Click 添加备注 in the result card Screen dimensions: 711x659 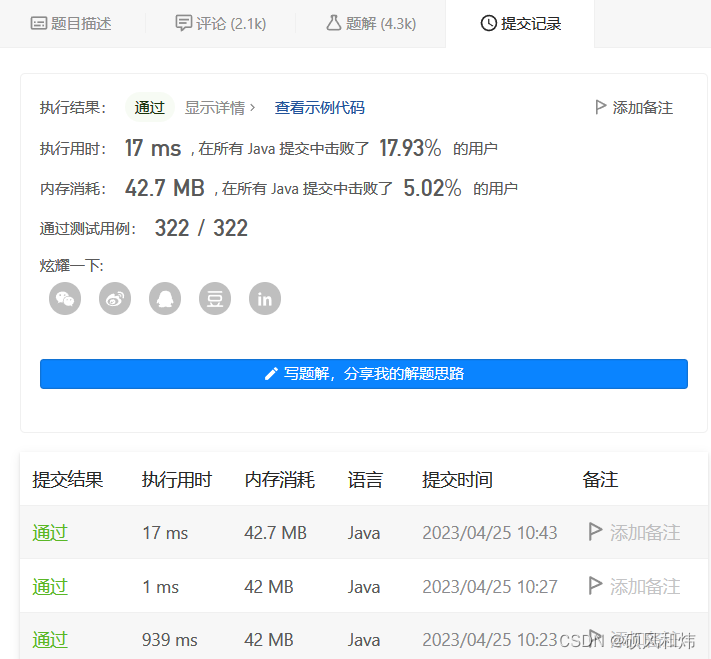(x=634, y=107)
